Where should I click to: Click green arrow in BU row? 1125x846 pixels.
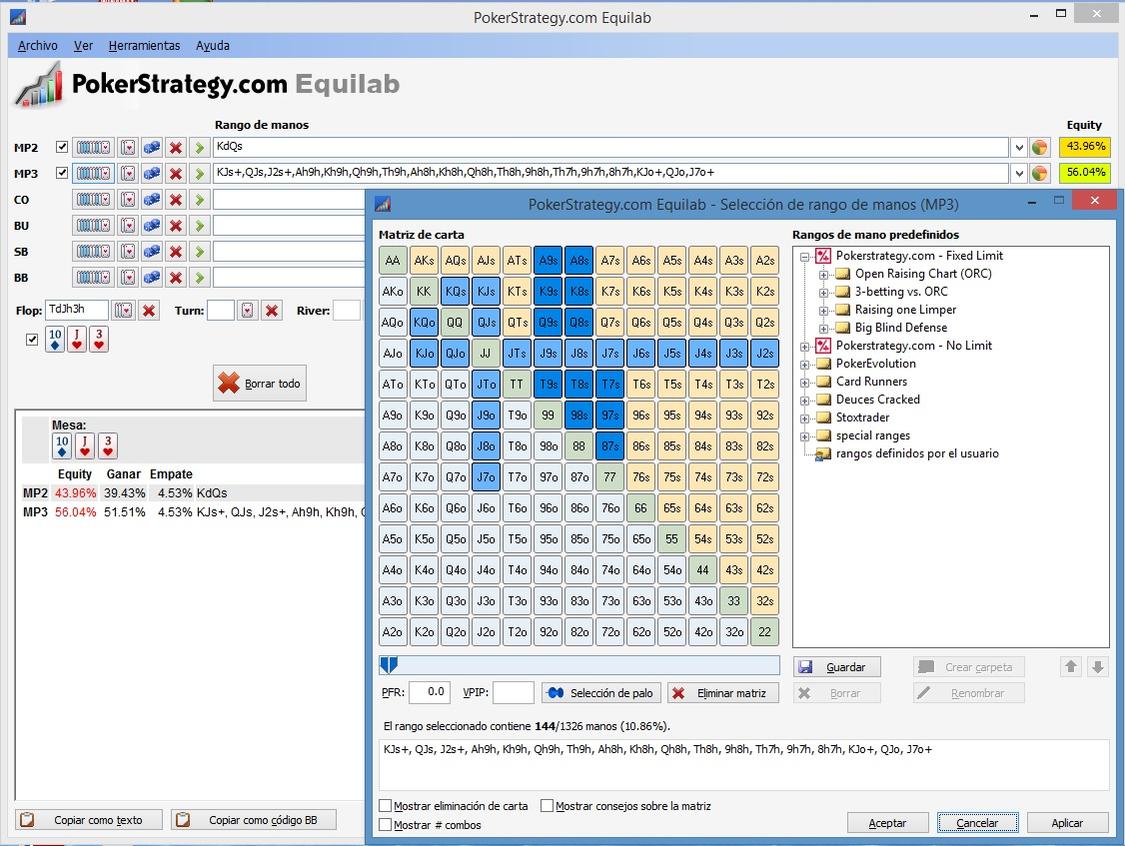point(199,225)
